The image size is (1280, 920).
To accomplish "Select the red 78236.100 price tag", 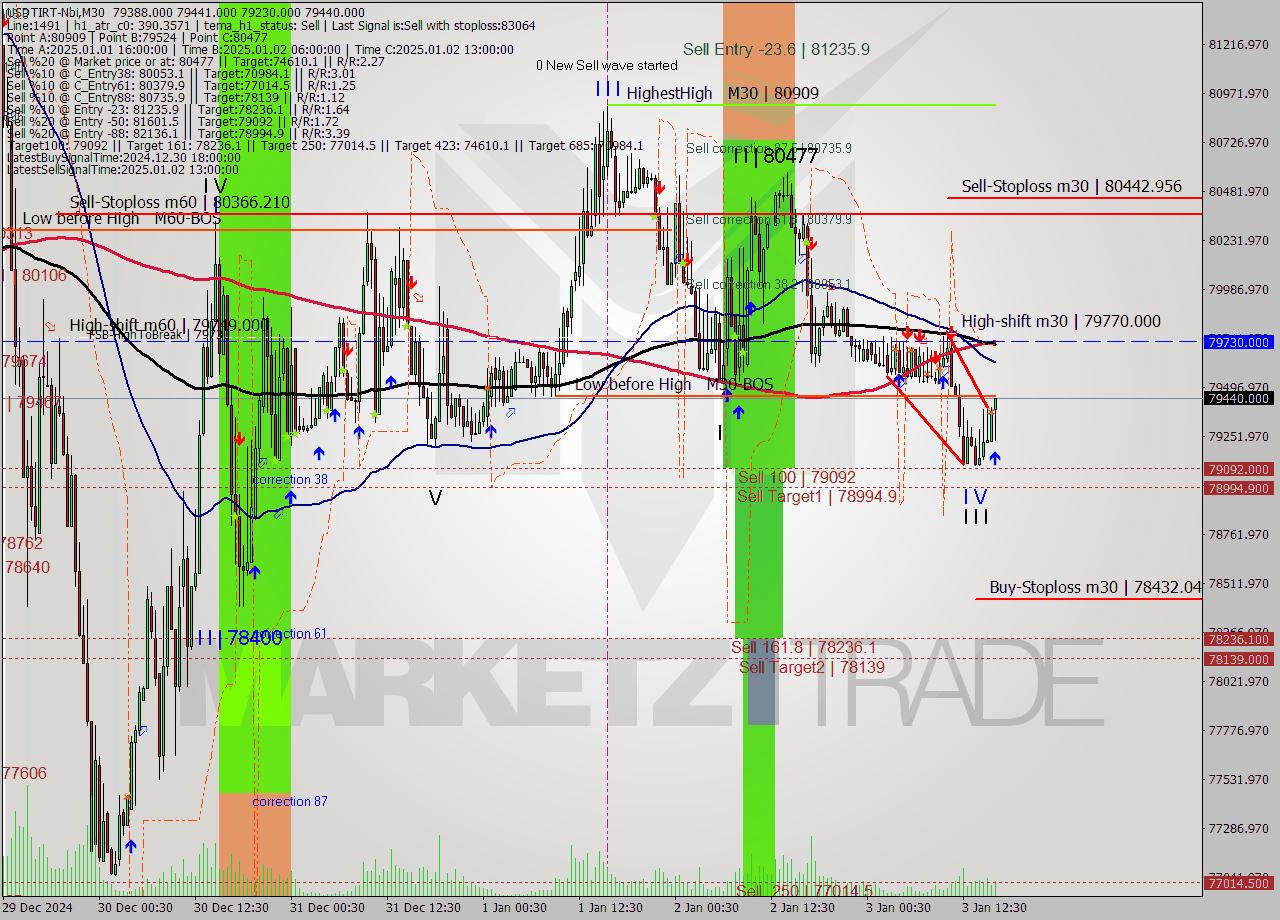I will pyautogui.click(x=1239, y=639).
